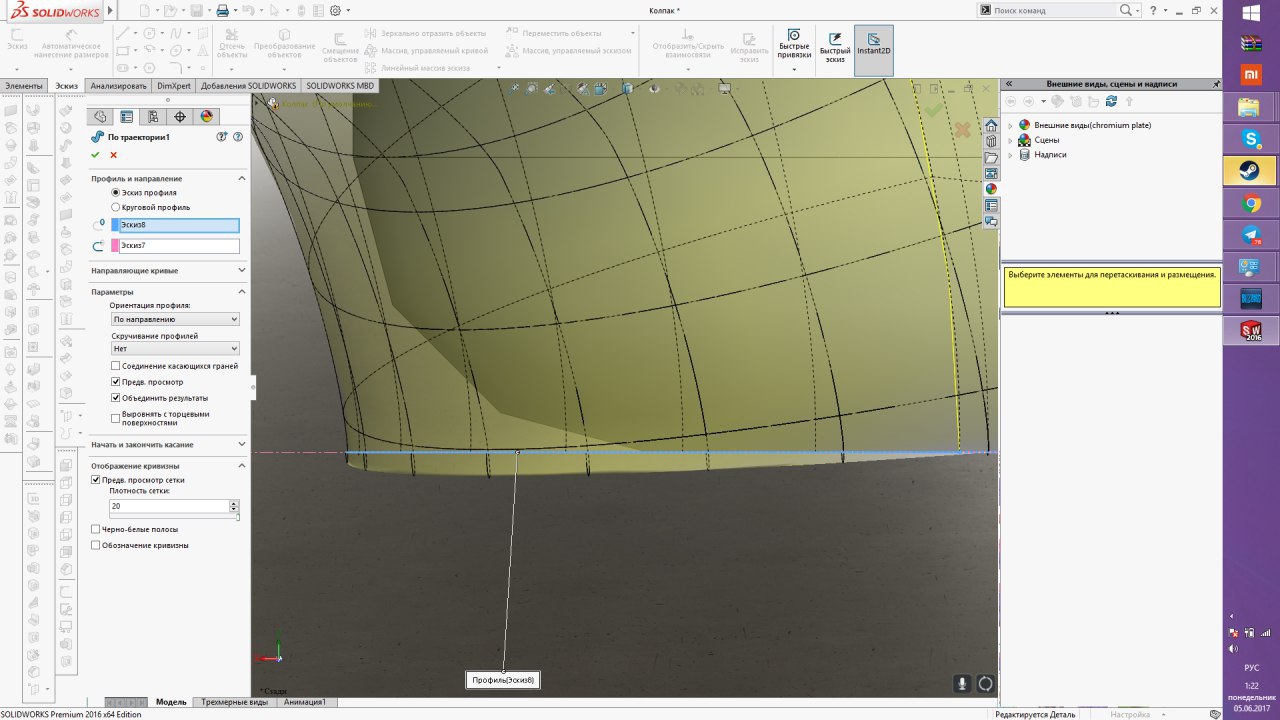
Task: Click the Instant2D button
Action: 874,50
